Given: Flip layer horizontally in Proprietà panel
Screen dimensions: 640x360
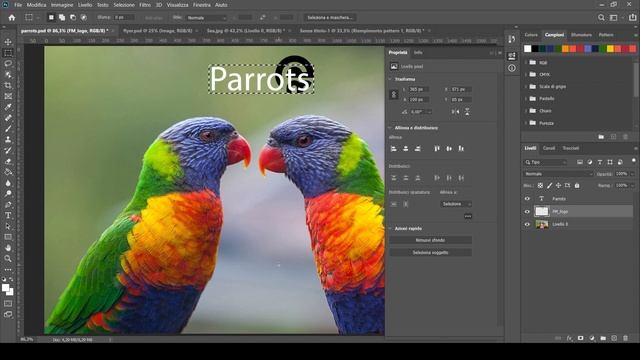Looking at the screenshot, I should click(456, 111).
